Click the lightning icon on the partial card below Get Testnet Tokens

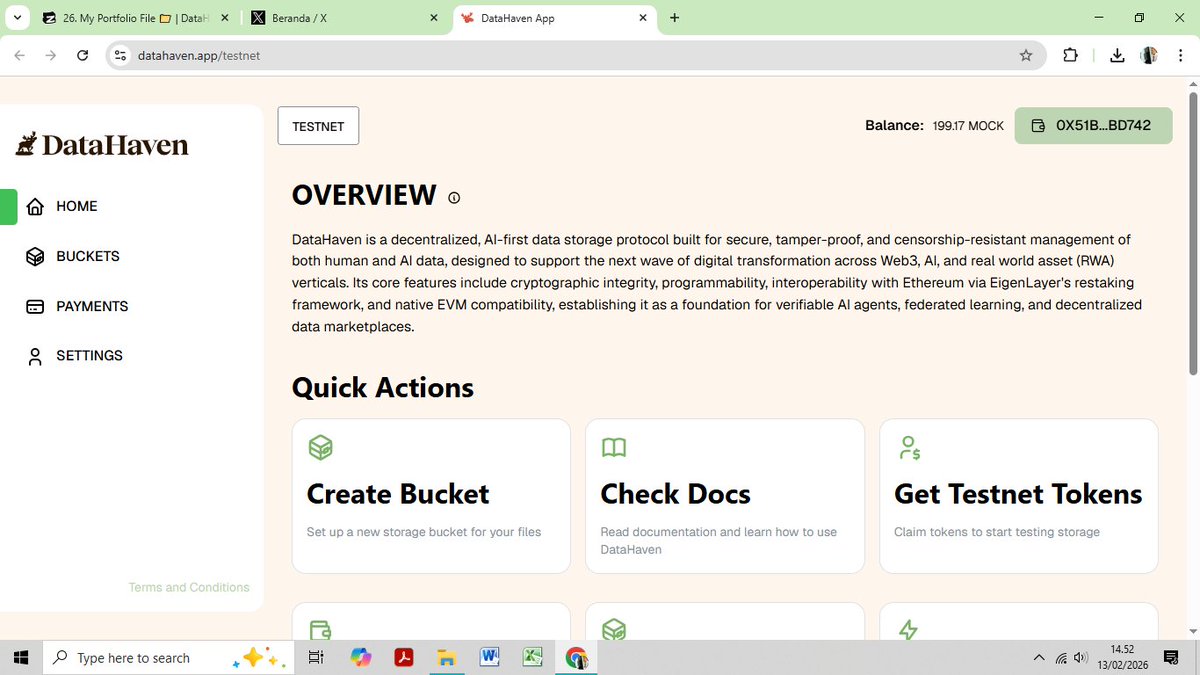click(x=908, y=630)
